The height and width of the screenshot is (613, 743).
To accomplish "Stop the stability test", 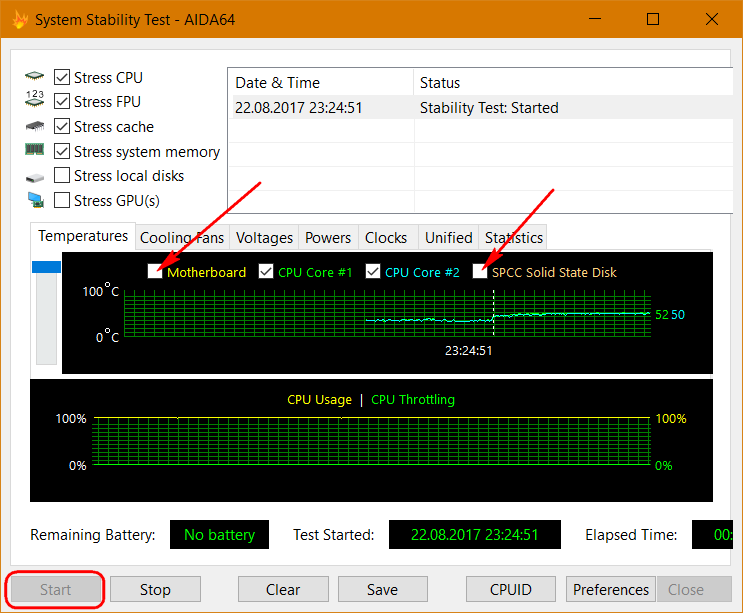I will (155, 590).
